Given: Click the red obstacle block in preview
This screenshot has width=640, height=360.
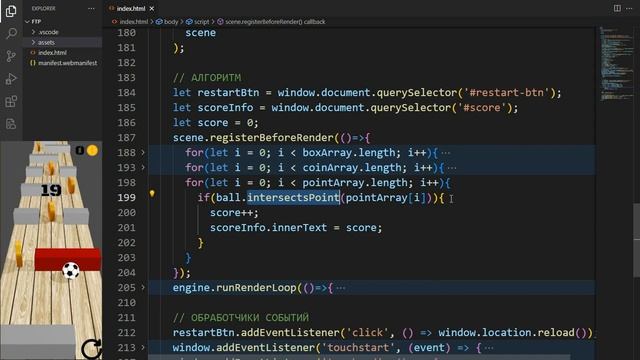Looking at the screenshot, I should [x=67, y=259].
